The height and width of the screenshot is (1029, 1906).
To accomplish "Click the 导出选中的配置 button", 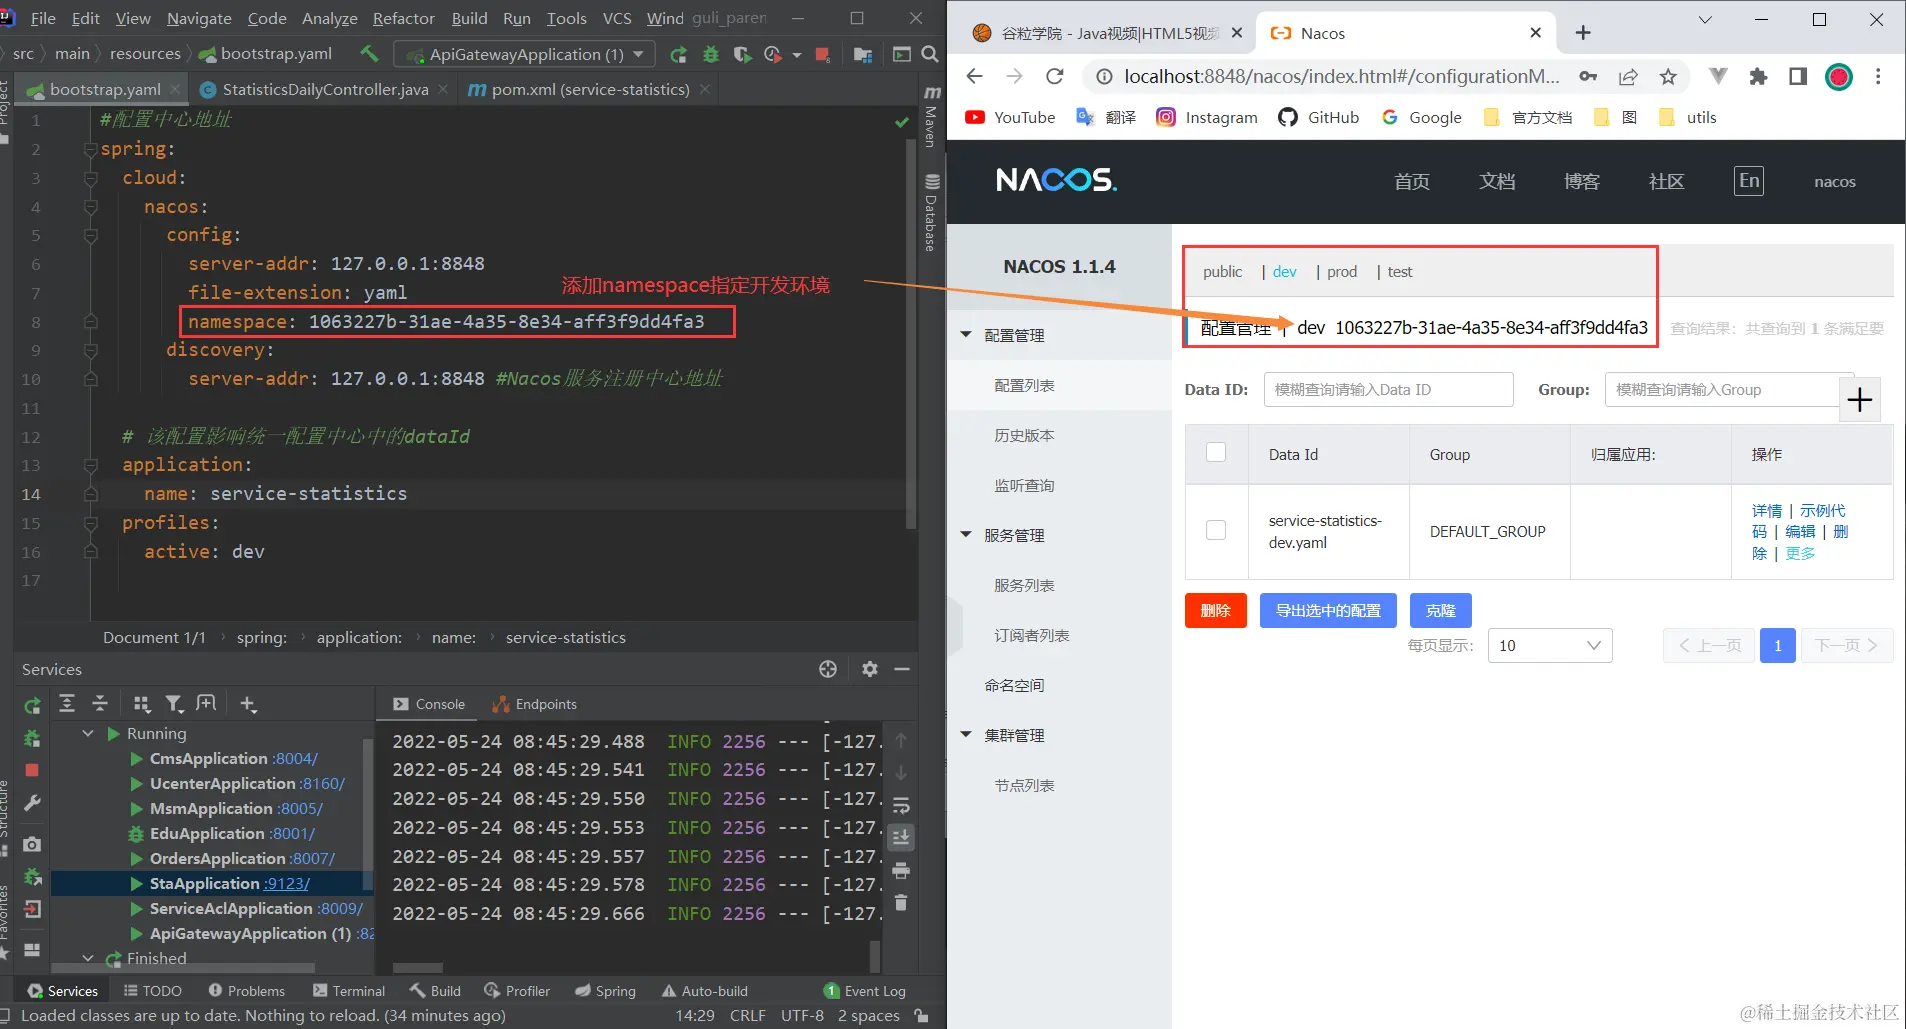I will (x=1328, y=610).
